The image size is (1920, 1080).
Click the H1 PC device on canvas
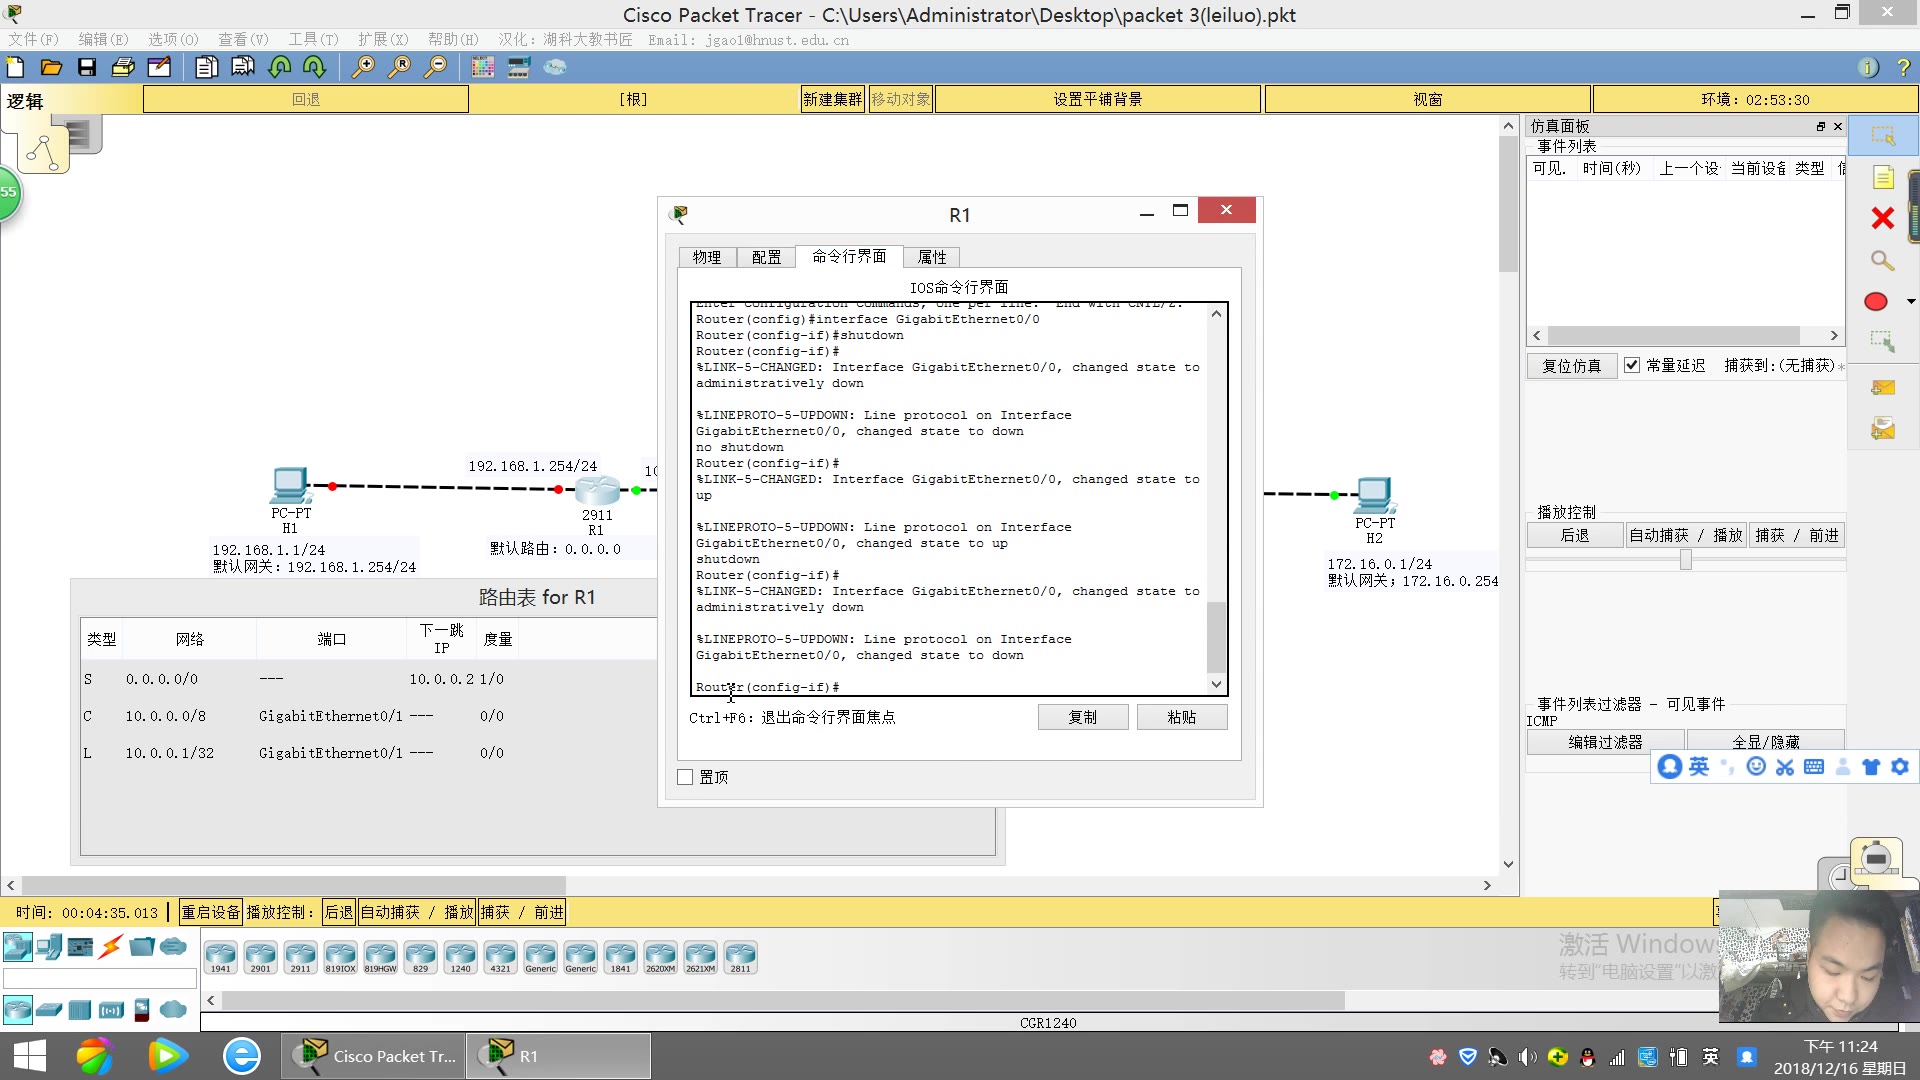[290, 487]
